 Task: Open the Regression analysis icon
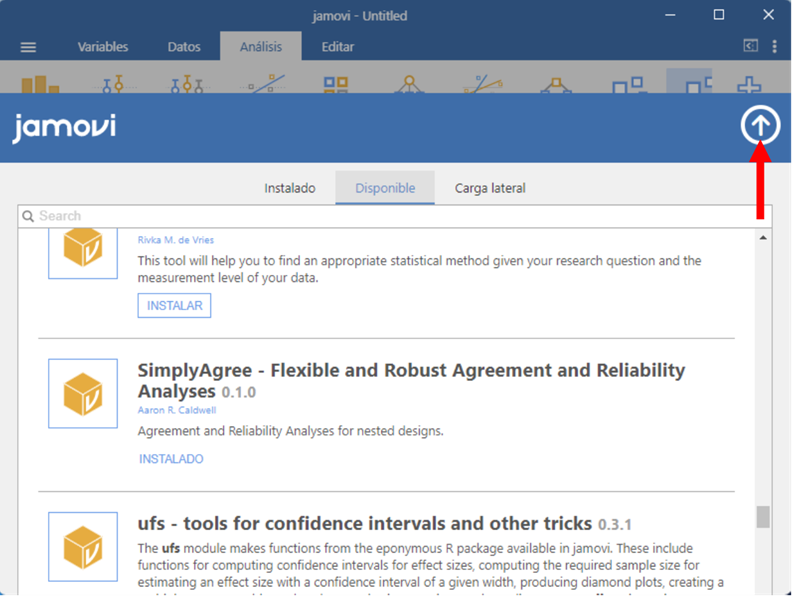[264, 85]
